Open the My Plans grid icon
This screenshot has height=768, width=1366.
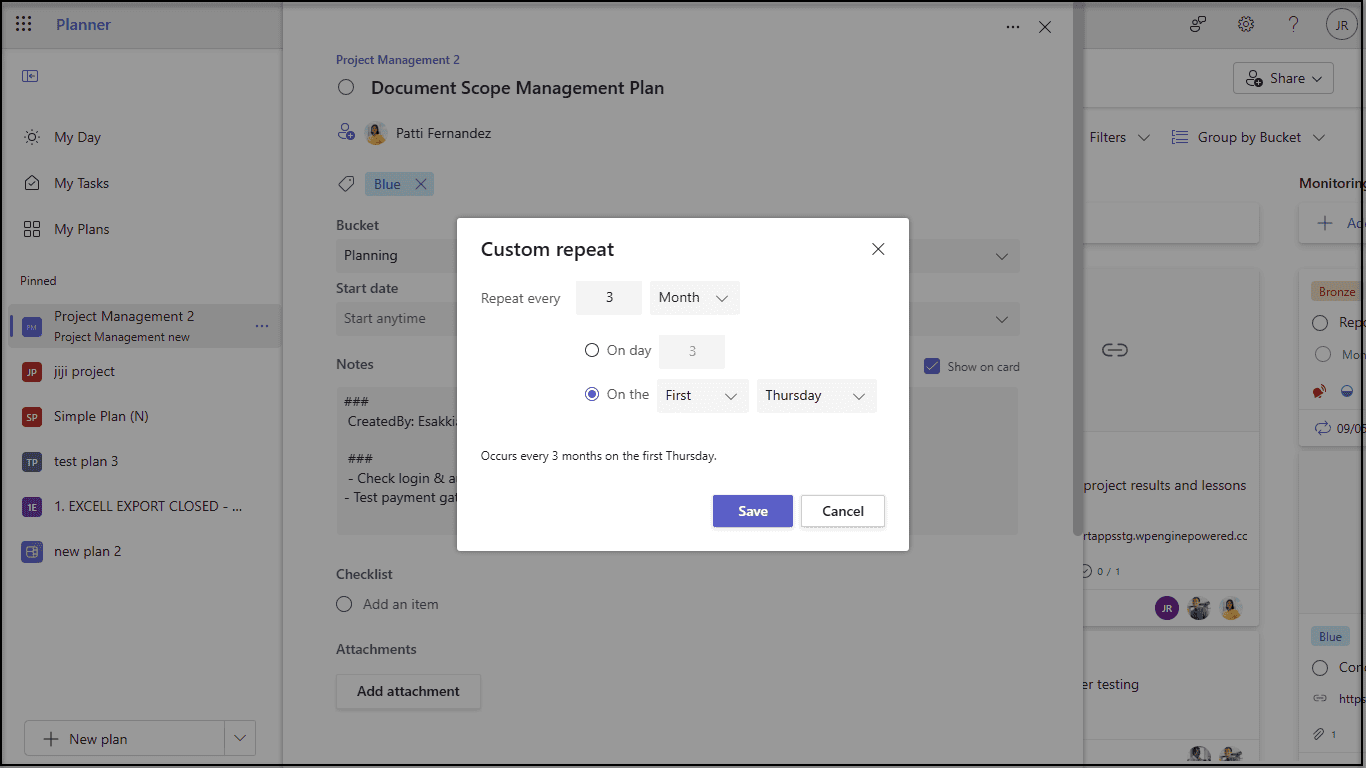click(32, 229)
